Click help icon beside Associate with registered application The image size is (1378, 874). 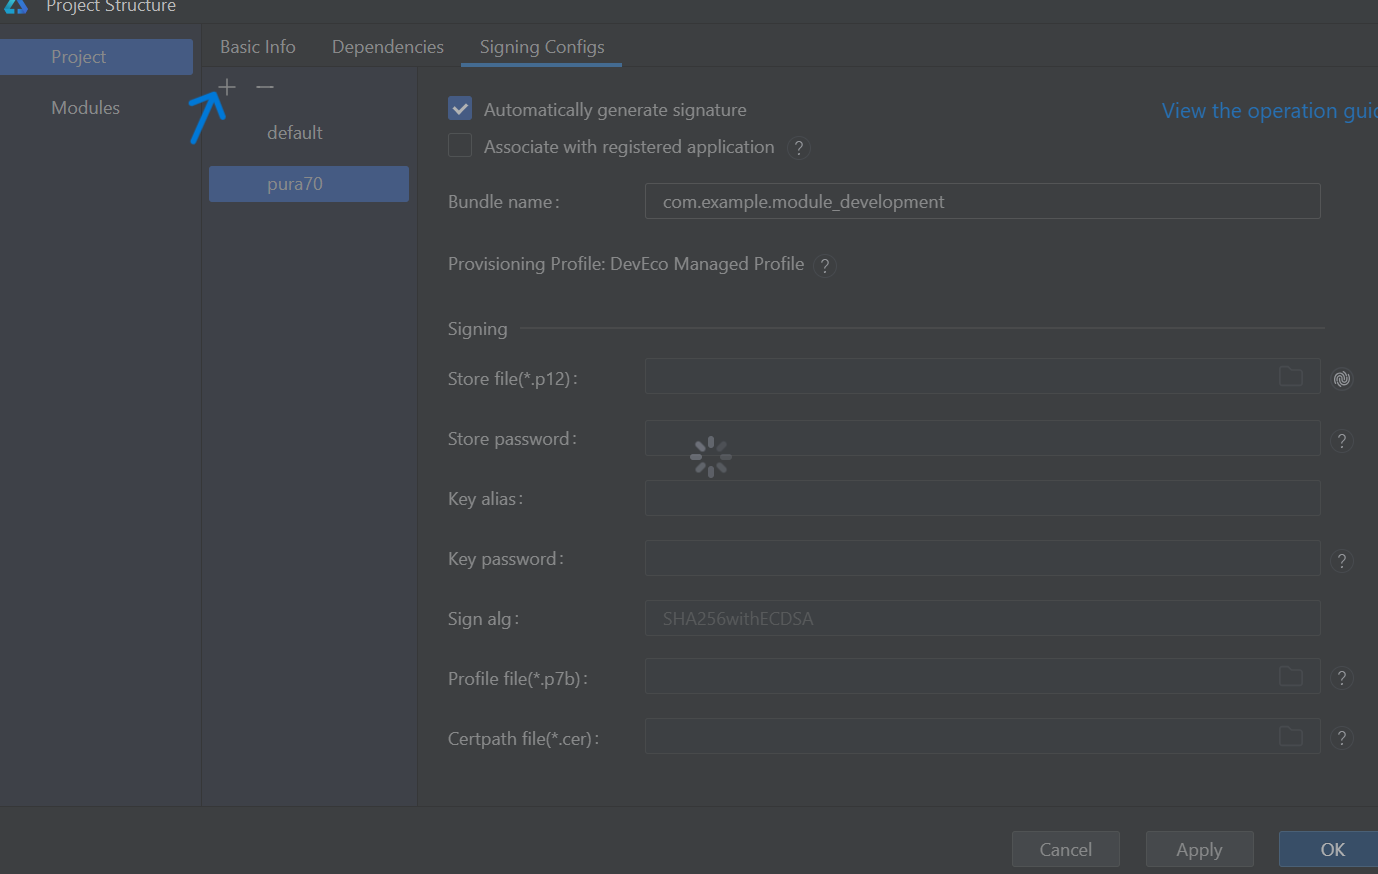798,149
